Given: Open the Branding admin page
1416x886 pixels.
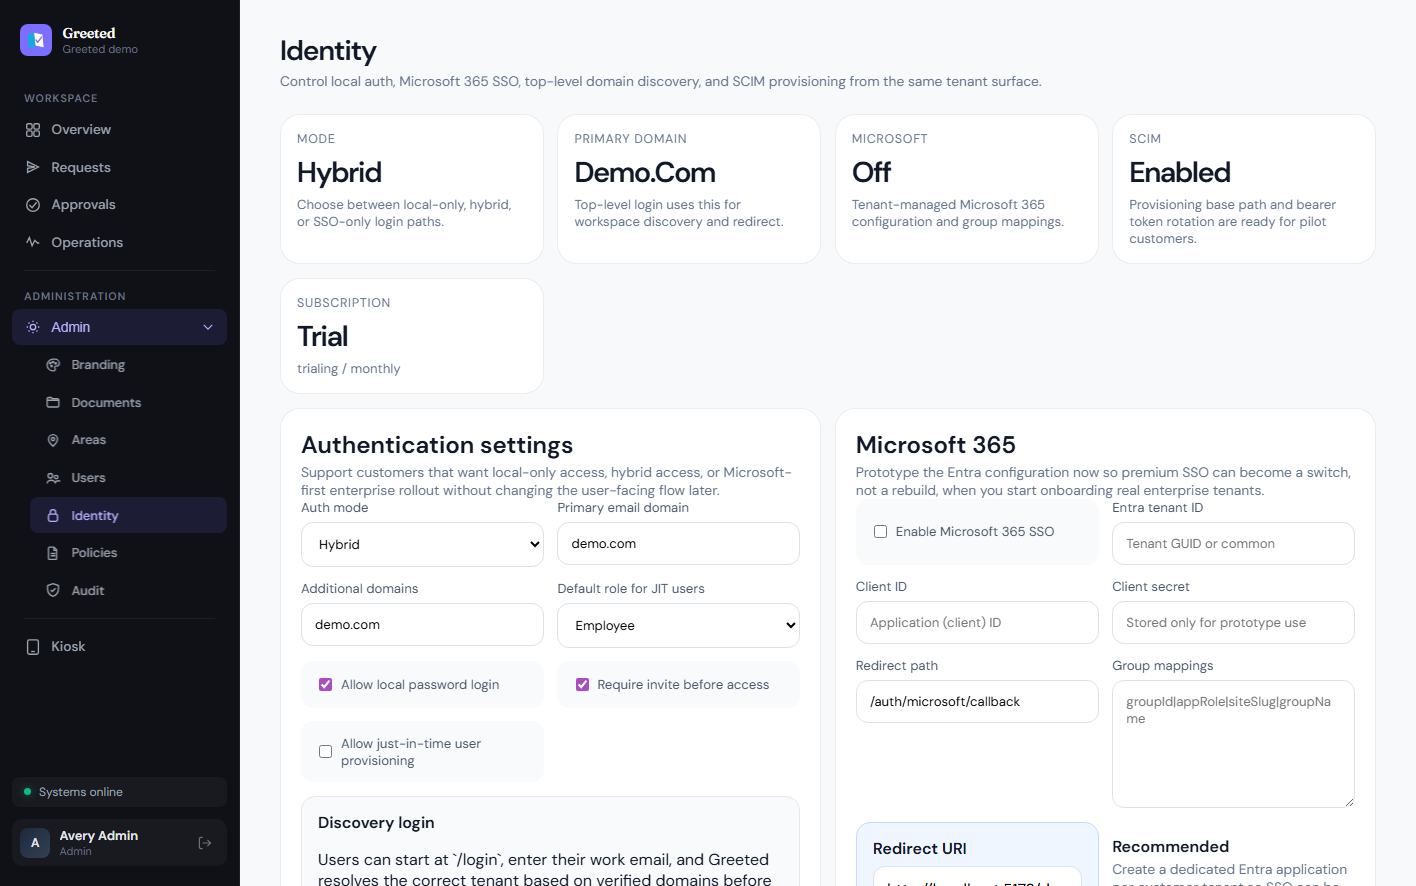Looking at the screenshot, I should click(129, 365).
